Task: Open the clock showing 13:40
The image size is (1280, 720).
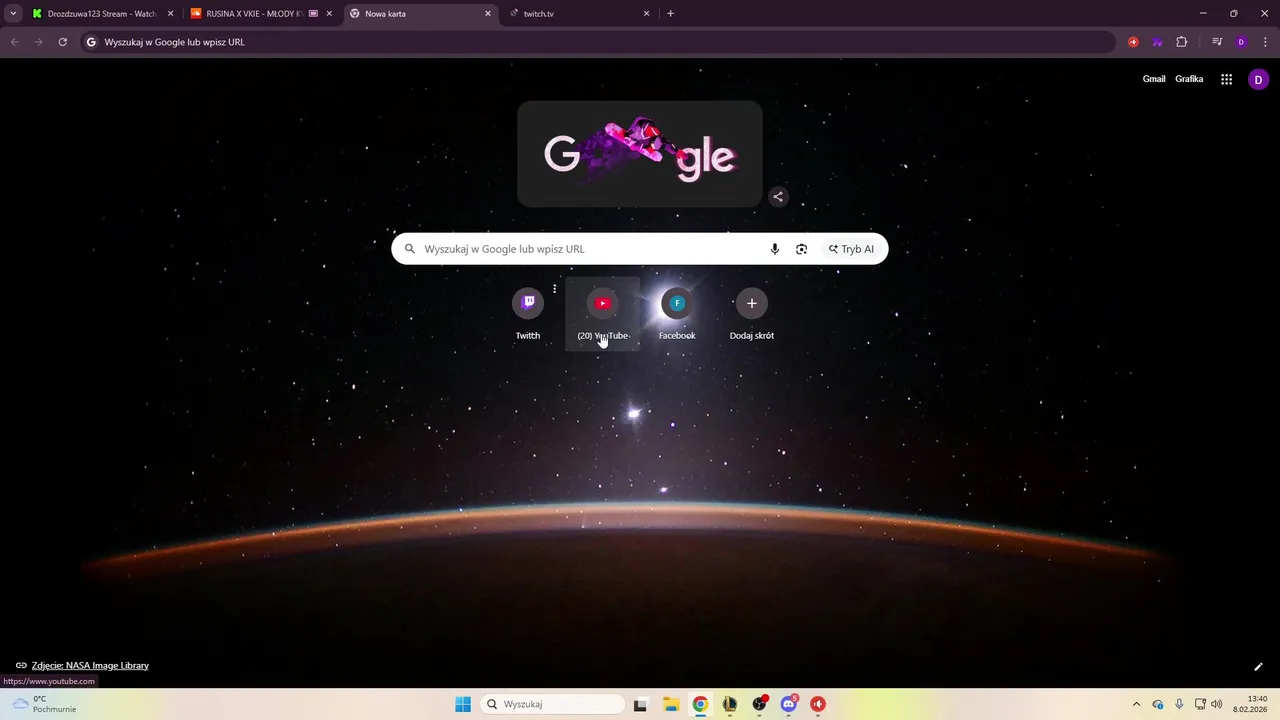Action: (1250, 704)
